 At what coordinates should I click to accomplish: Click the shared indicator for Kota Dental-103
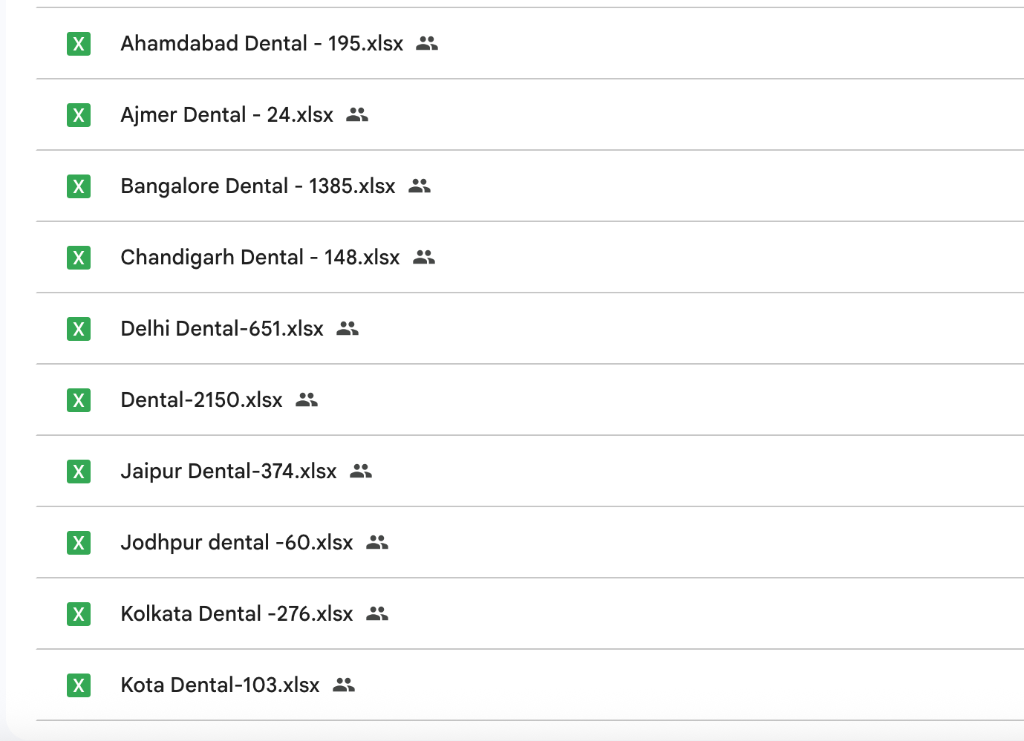point(345,685)
